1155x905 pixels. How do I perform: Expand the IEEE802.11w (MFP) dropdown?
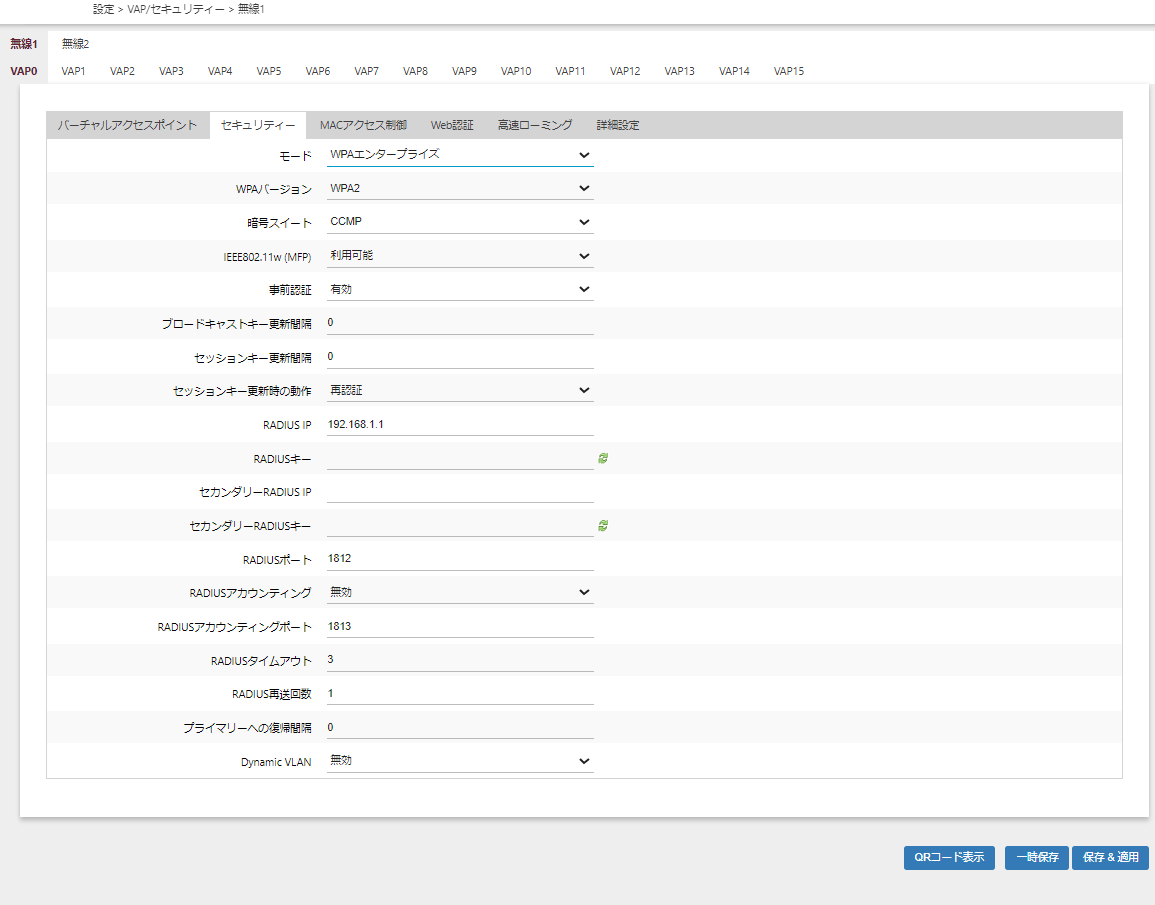[x=460, y=256]
